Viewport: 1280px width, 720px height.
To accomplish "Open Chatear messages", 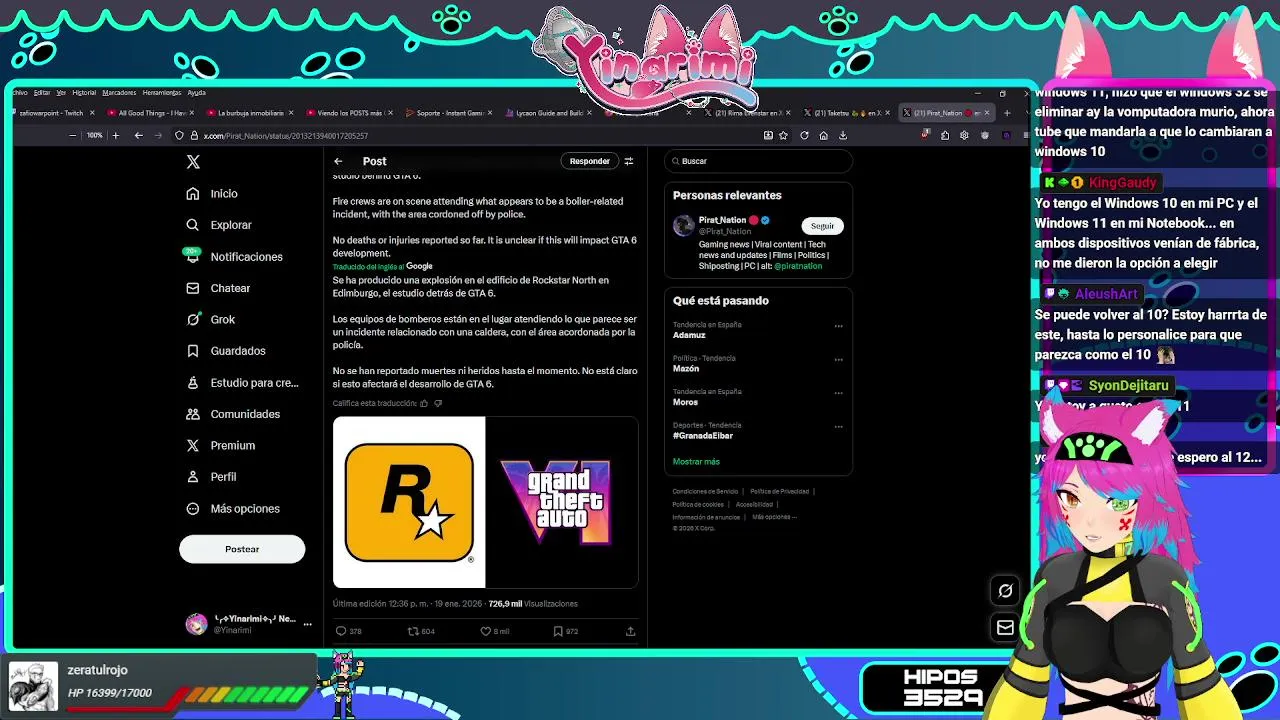I will pyautogui.click(x=218, y=288).
